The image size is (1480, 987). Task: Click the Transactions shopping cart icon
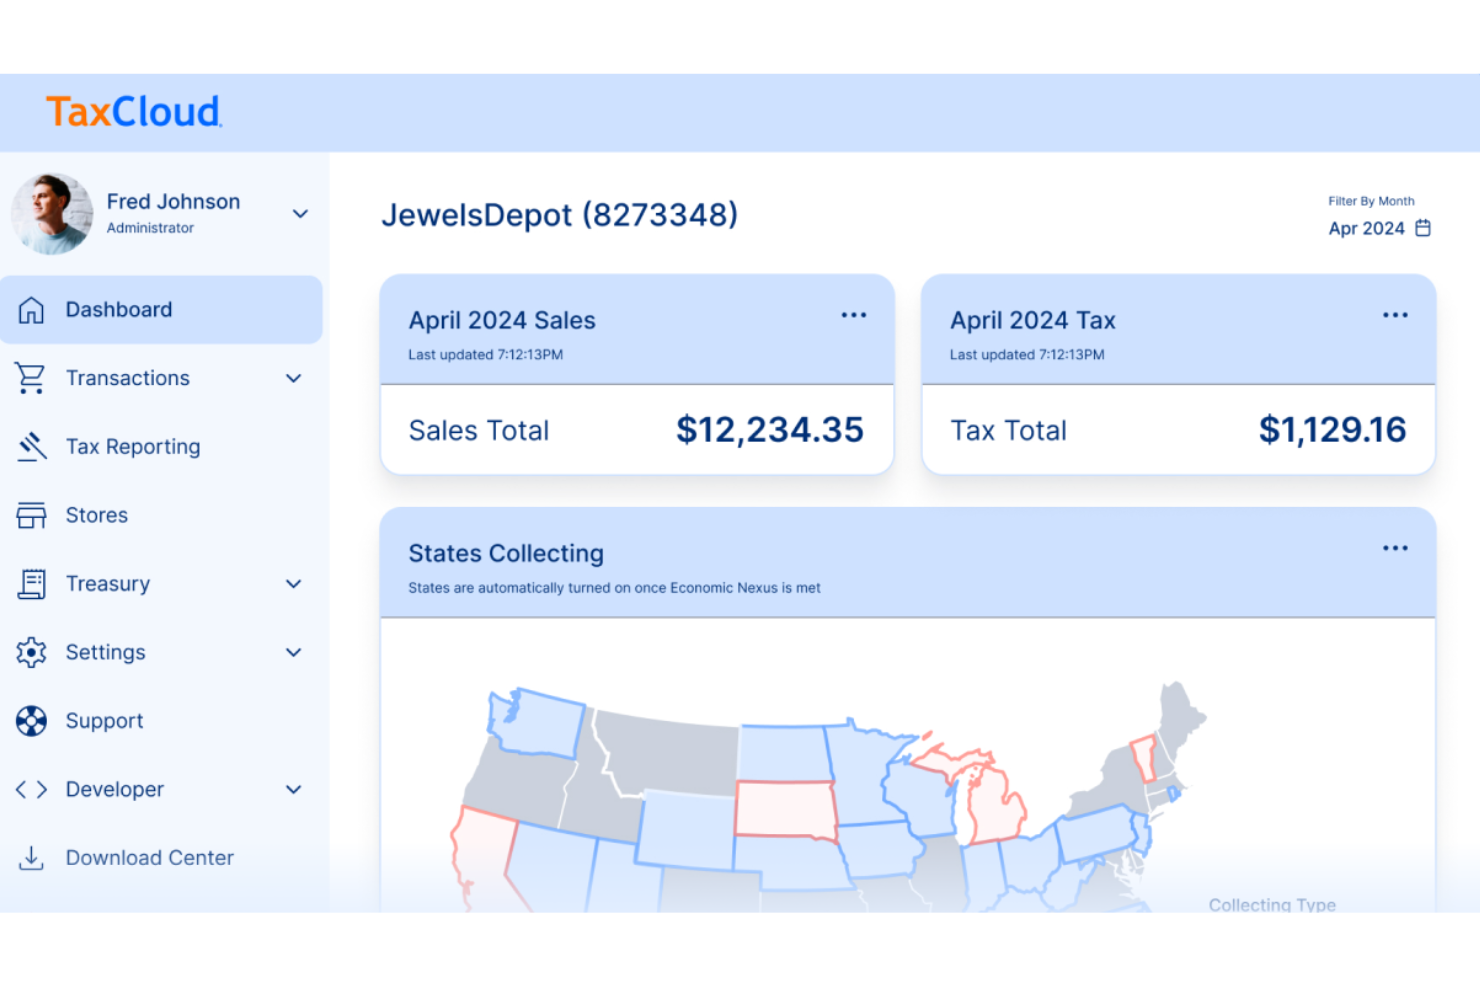point(31,378)
